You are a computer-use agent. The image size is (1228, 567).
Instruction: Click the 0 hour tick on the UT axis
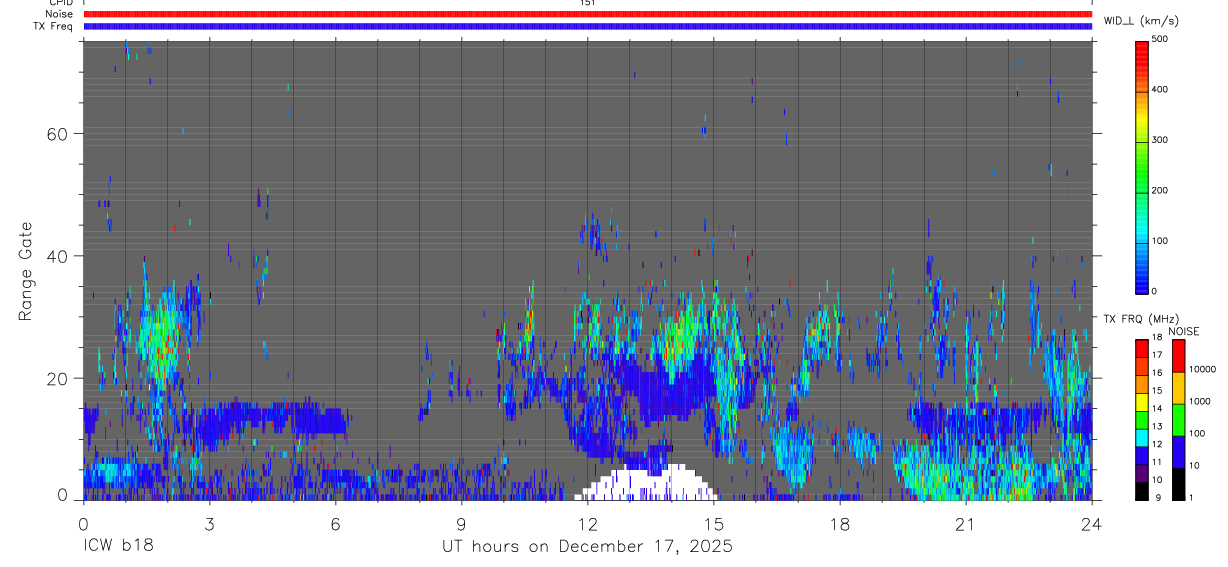[x=83, y=523]
